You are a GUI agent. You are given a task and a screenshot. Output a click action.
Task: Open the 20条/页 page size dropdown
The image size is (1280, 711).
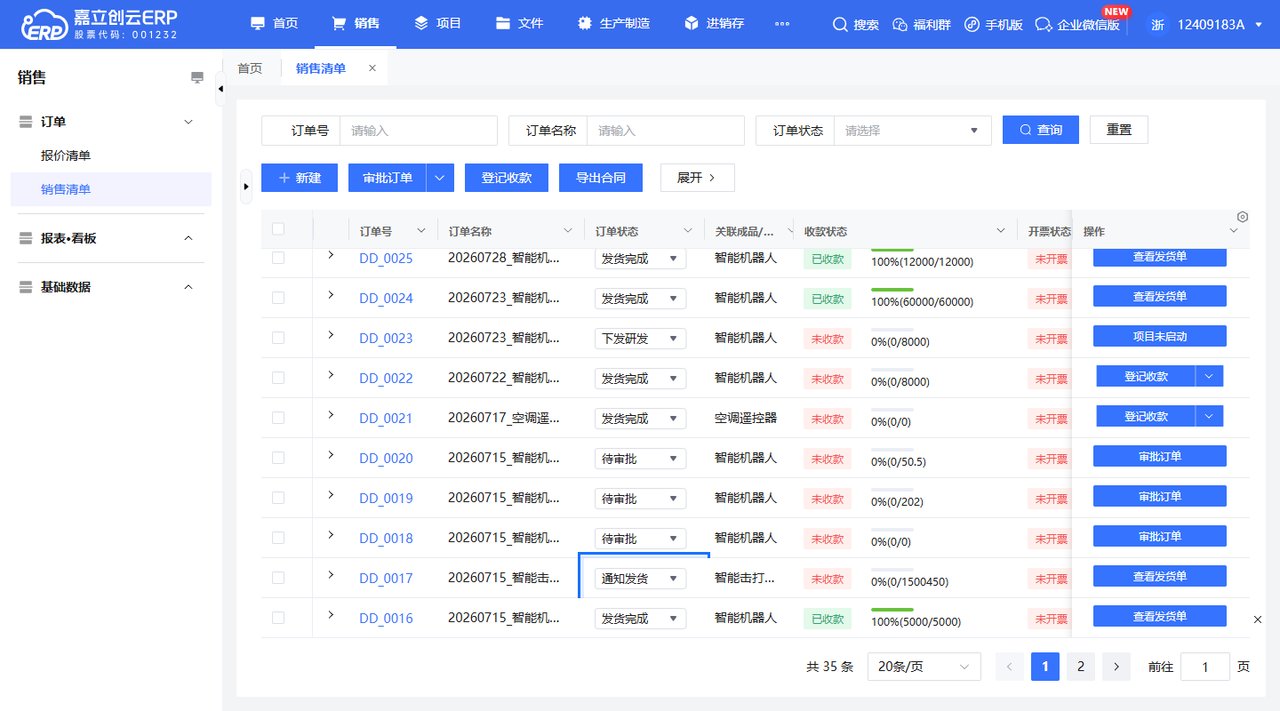pos(924,667)
